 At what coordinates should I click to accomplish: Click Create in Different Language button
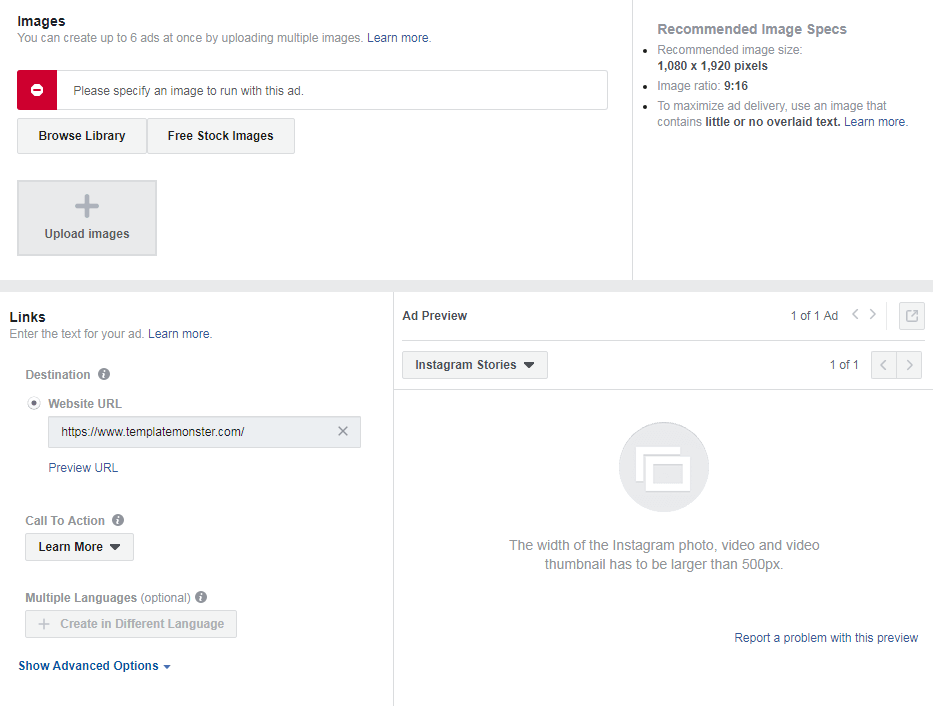coord(131,624)
